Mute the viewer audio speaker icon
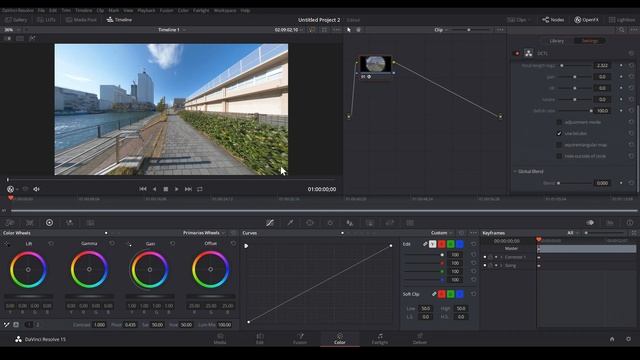This screenshot has height=360, width=640. point(36,189)
